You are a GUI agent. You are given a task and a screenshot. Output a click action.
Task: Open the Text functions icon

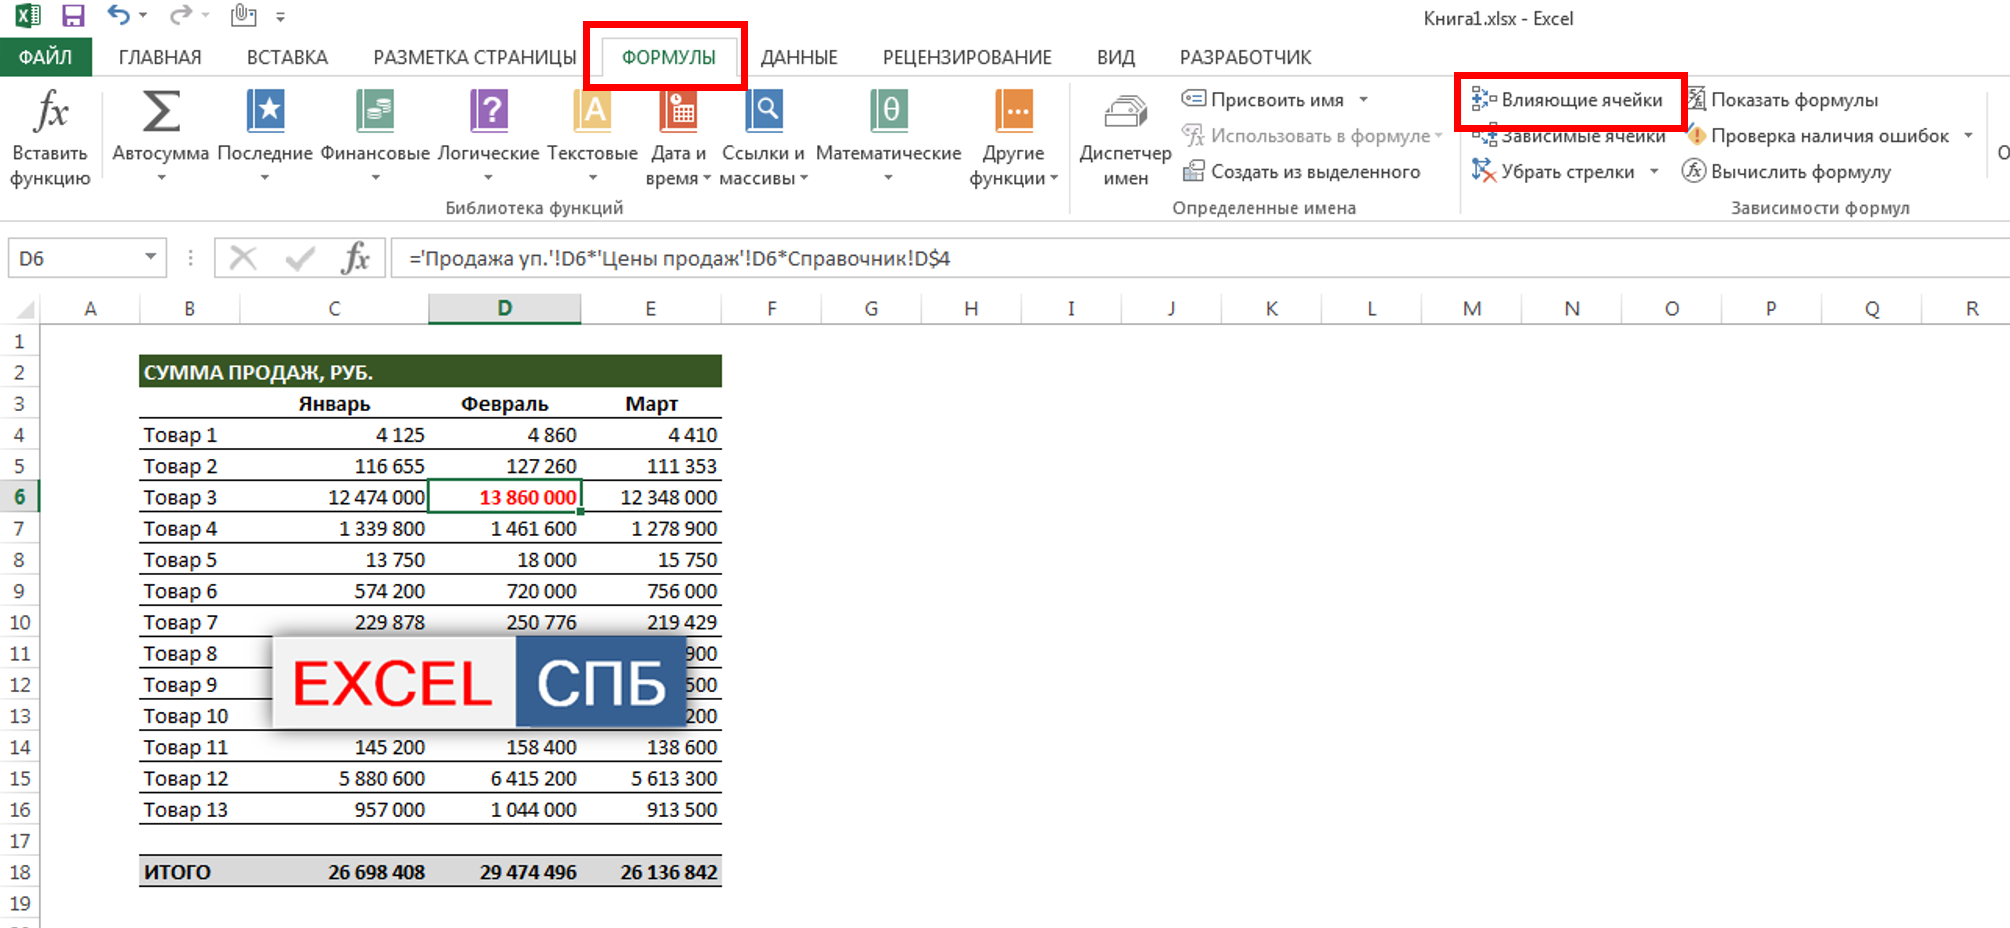click(x=592, y=112)
